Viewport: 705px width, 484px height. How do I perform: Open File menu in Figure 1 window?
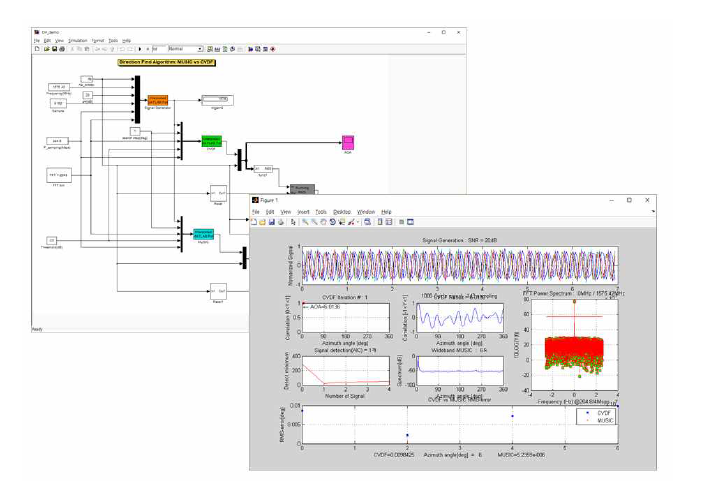255,212
